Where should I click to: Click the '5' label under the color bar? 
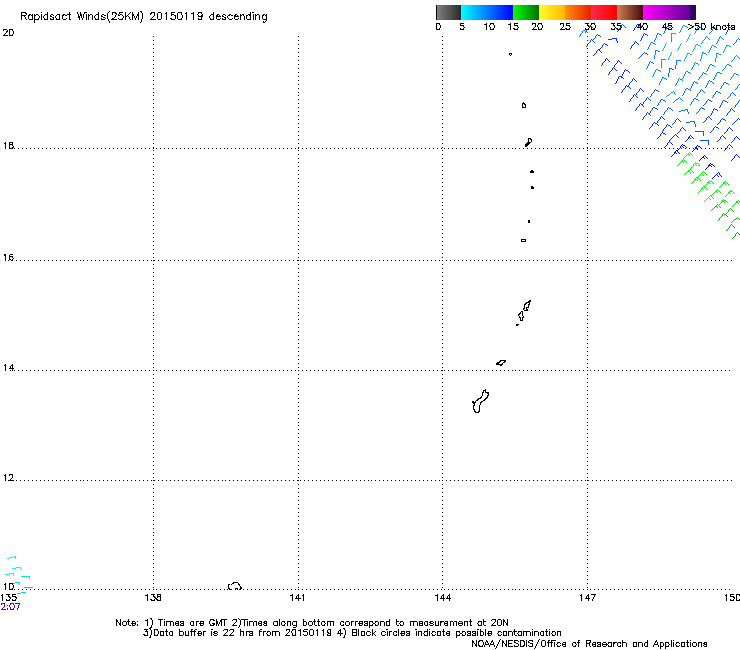click(462, 27)
